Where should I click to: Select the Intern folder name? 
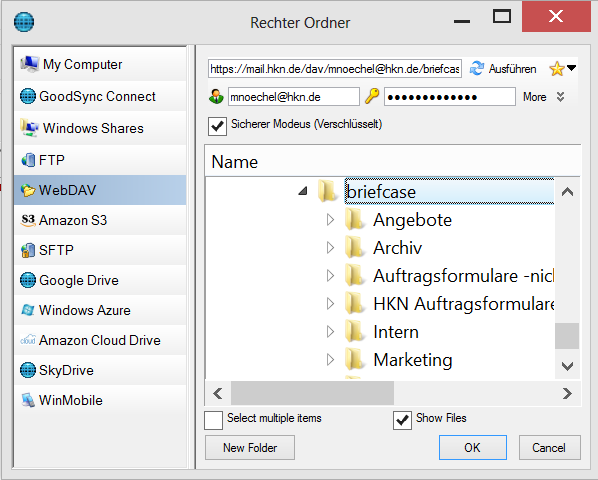(x=396, y=332)
